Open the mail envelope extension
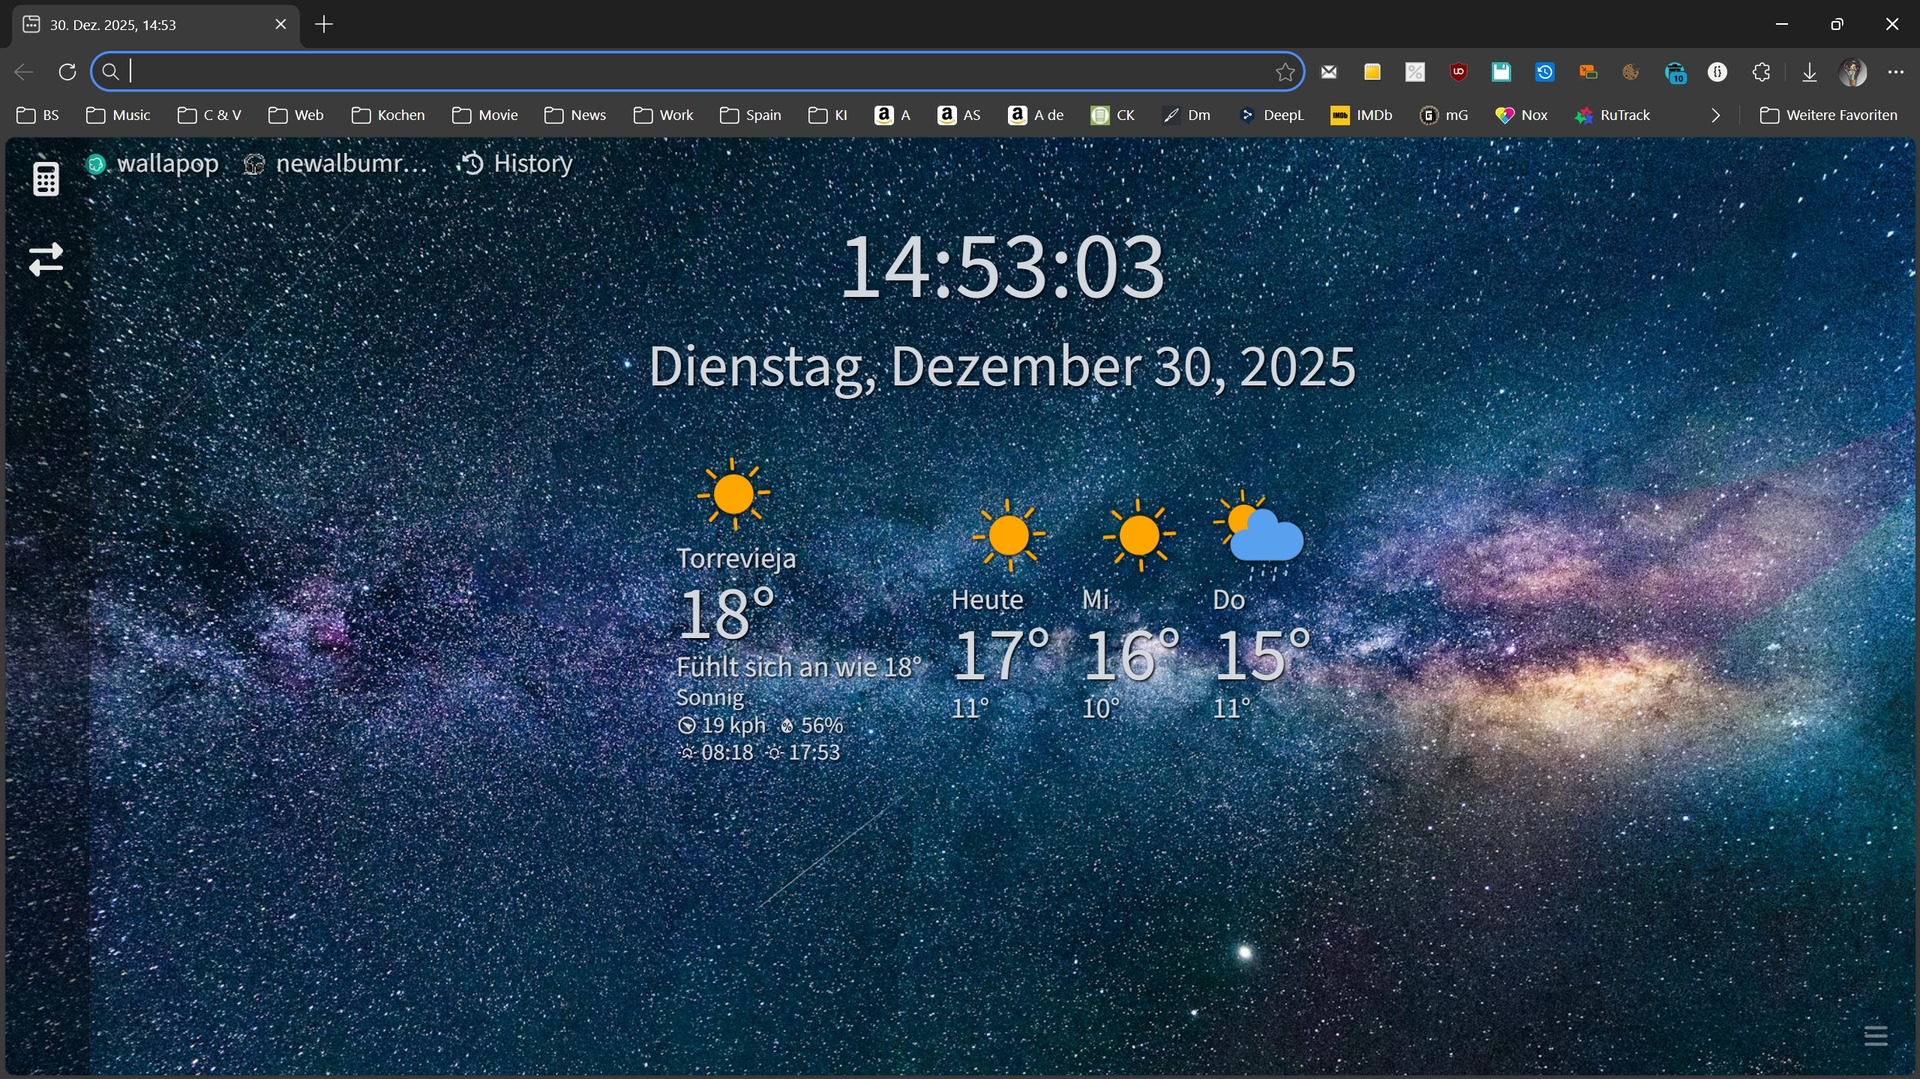Image resolution: width=1920 pixels, height=1079 pixels. [x=1329, y=72]
